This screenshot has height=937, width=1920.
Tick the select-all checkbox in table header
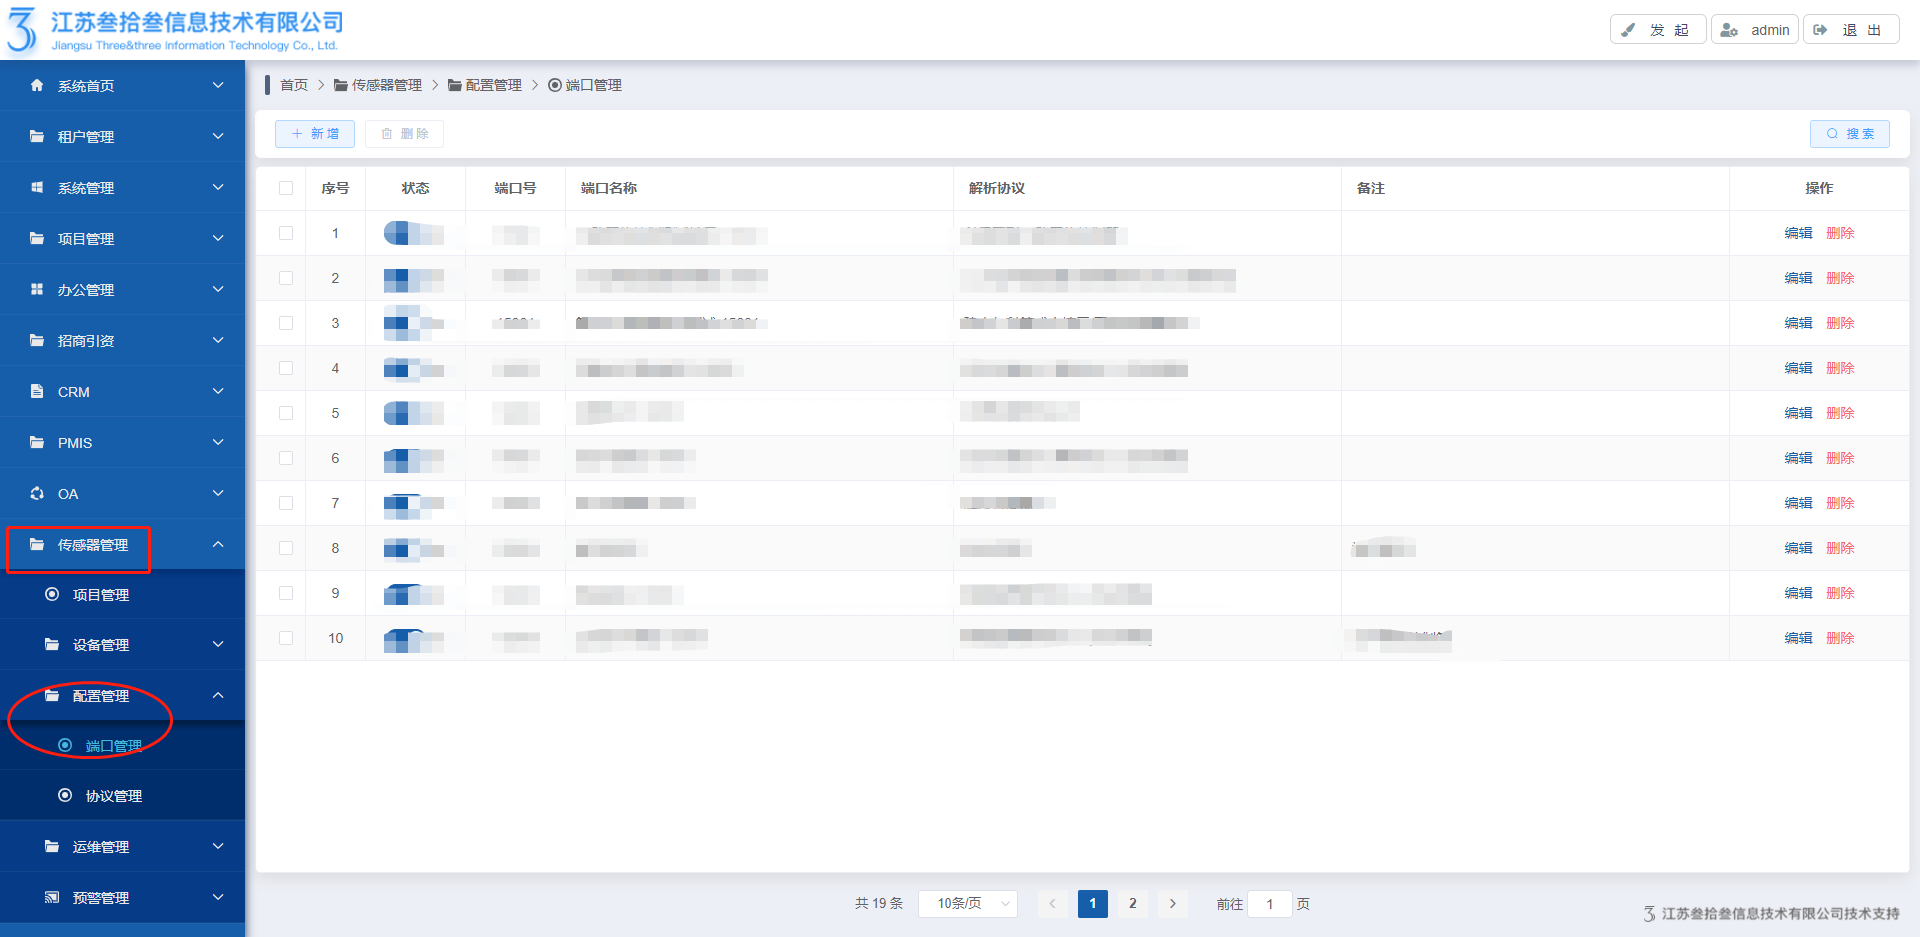[286, 188]
